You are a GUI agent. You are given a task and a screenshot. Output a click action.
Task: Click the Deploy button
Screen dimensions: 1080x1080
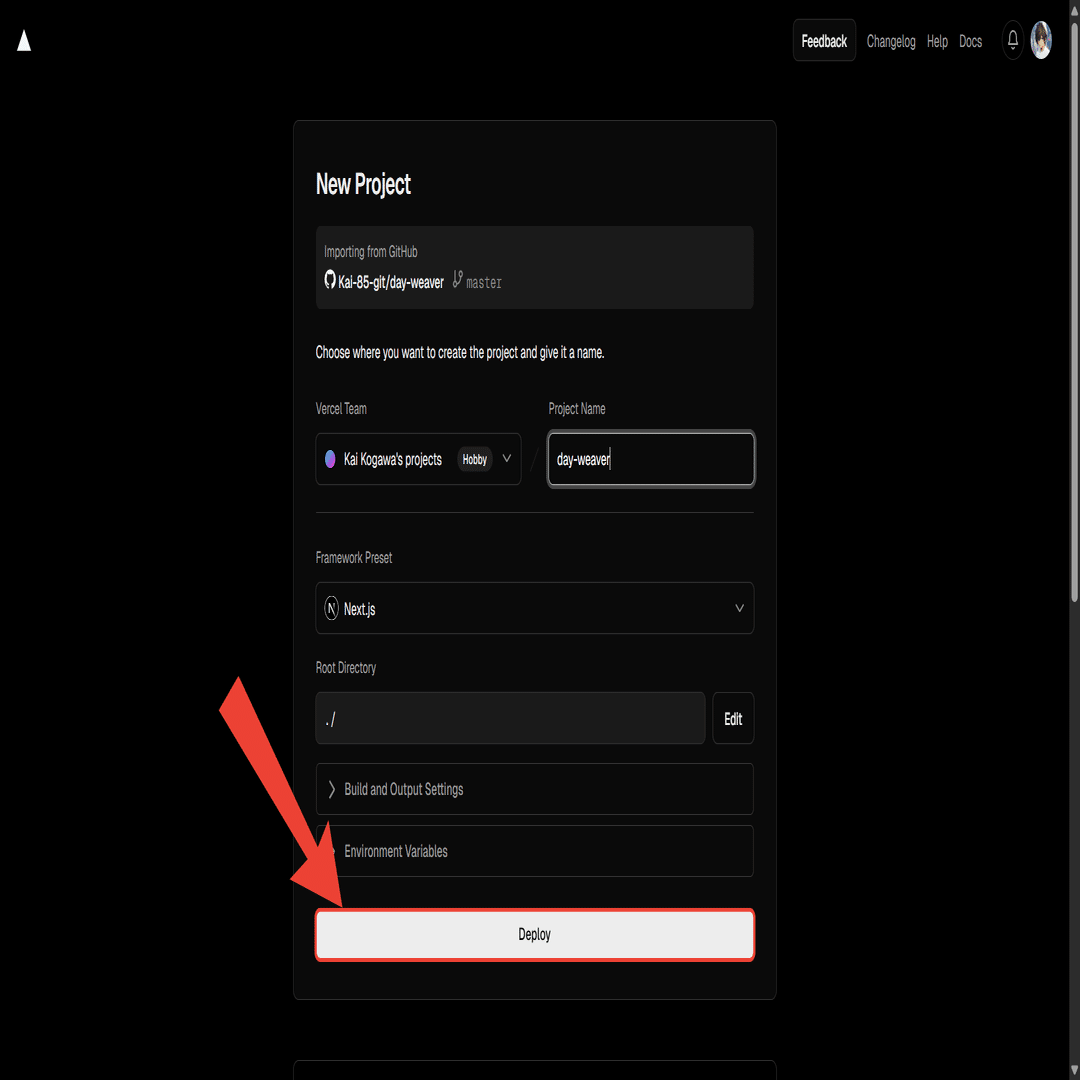(x=534, y=935)
